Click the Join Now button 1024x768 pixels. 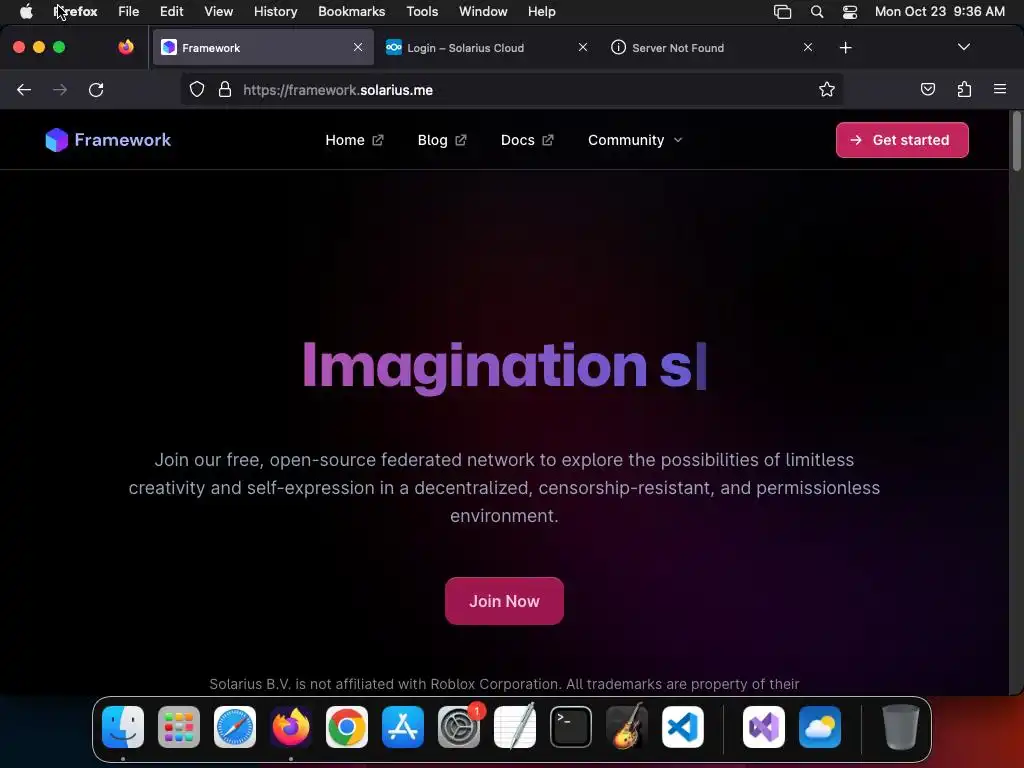point(504,601)
